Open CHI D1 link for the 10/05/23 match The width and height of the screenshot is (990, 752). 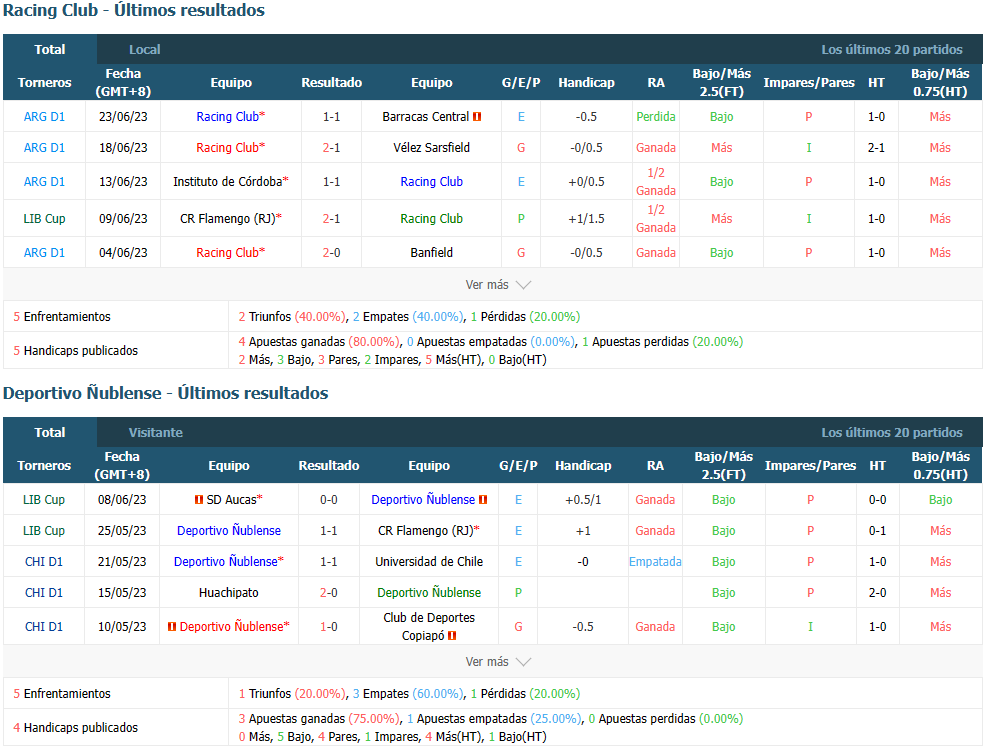point(44,627)
